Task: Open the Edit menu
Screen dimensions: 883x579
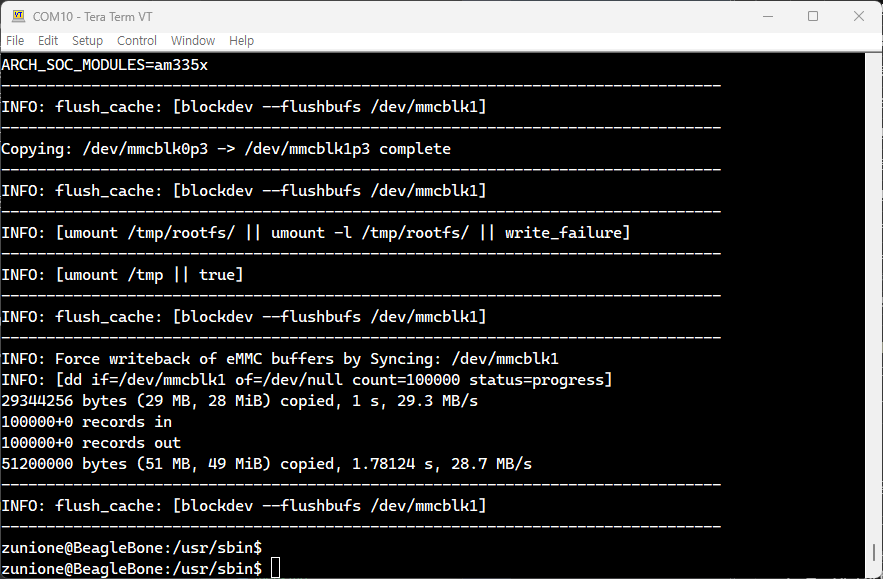Action: [48, 41]
